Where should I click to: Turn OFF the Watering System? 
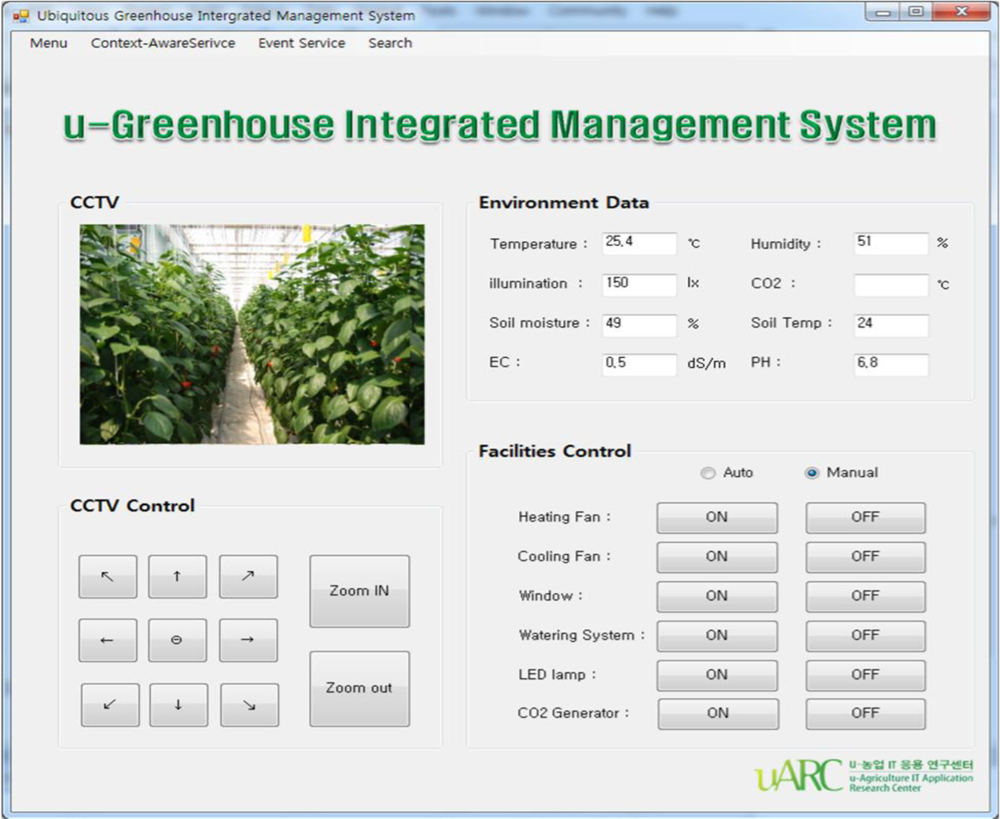click(865, 635)
